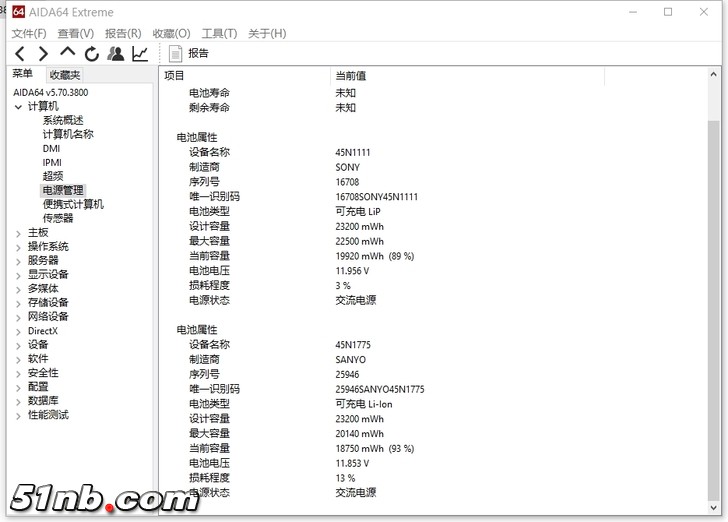Viewport: 728px width, 522px height.
Task: Click the up-level arrow toolbar icon
Action: pyautogui.click(x=68, y=52)
